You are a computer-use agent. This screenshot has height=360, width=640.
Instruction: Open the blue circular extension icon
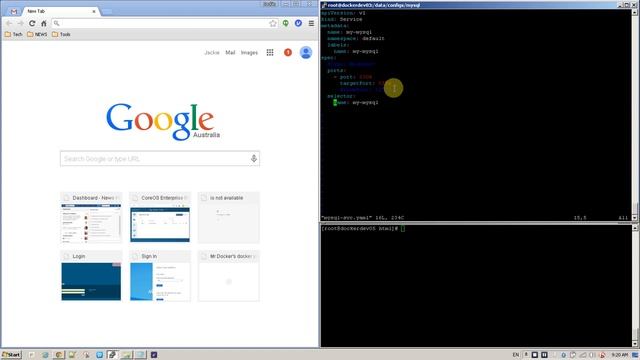pyautogui.click(x=298, y=24)
